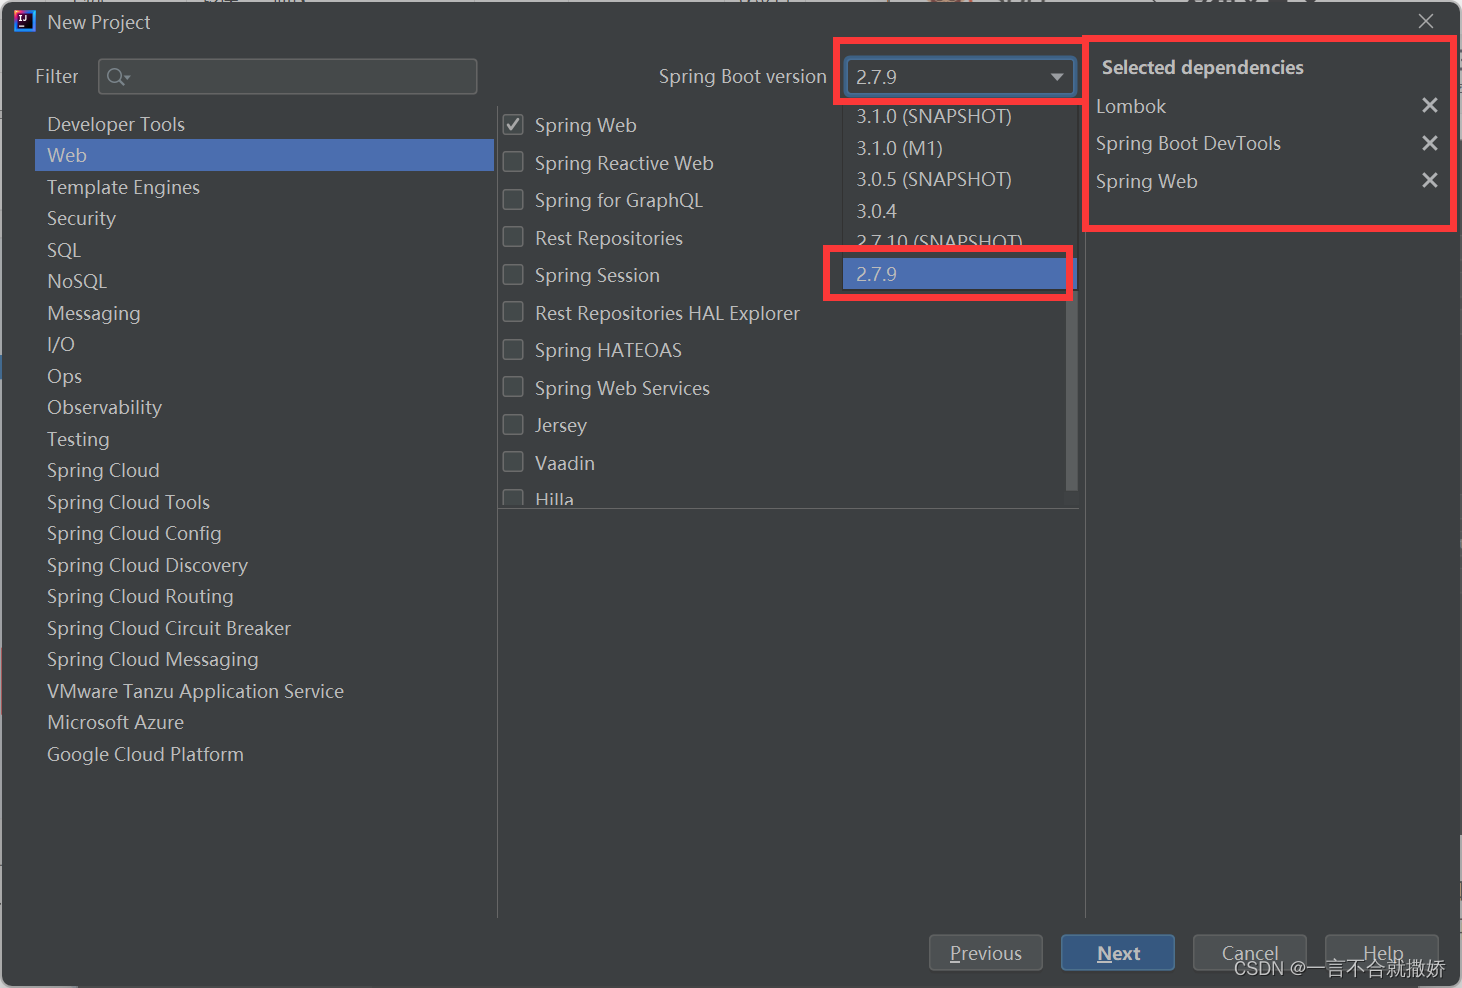This screenshot has width=1462, height=988.
Task: Tick the Rest Repositories checkbox
Action: tap(513, 237)
